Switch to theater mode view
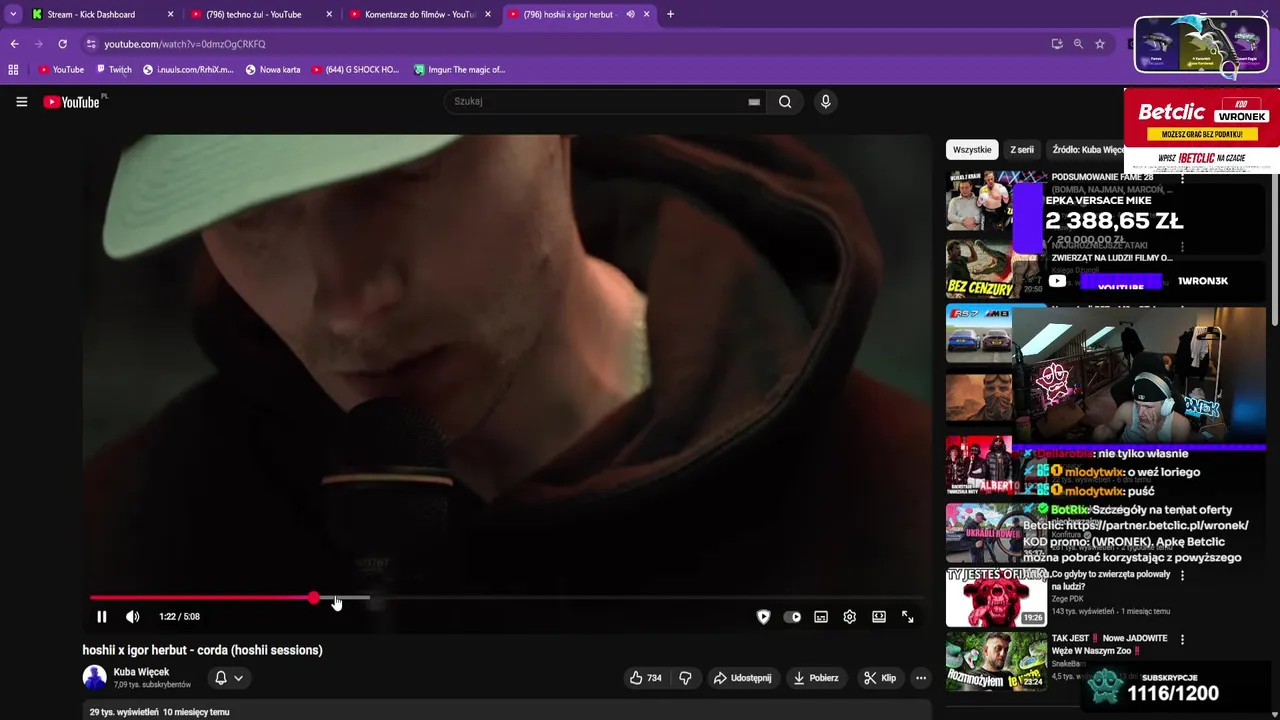 (879, 617)
